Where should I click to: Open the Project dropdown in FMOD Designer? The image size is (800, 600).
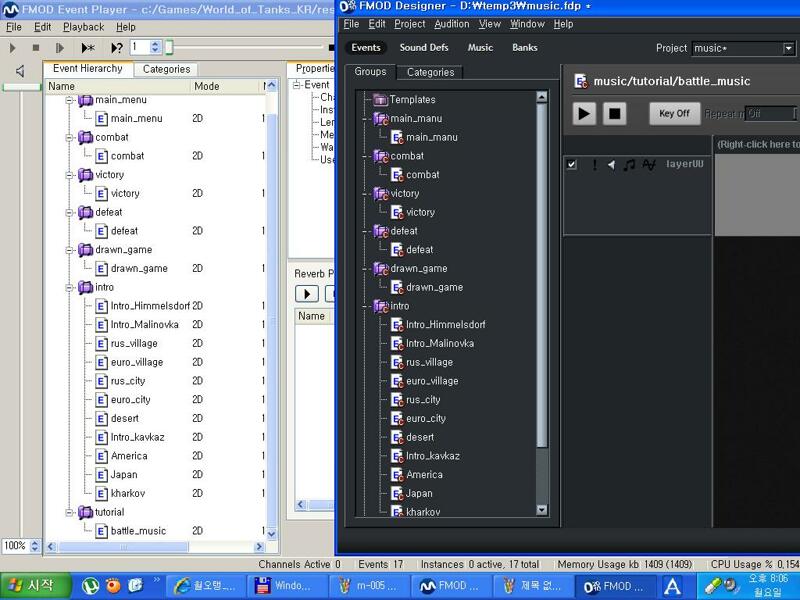click(788, 48)
